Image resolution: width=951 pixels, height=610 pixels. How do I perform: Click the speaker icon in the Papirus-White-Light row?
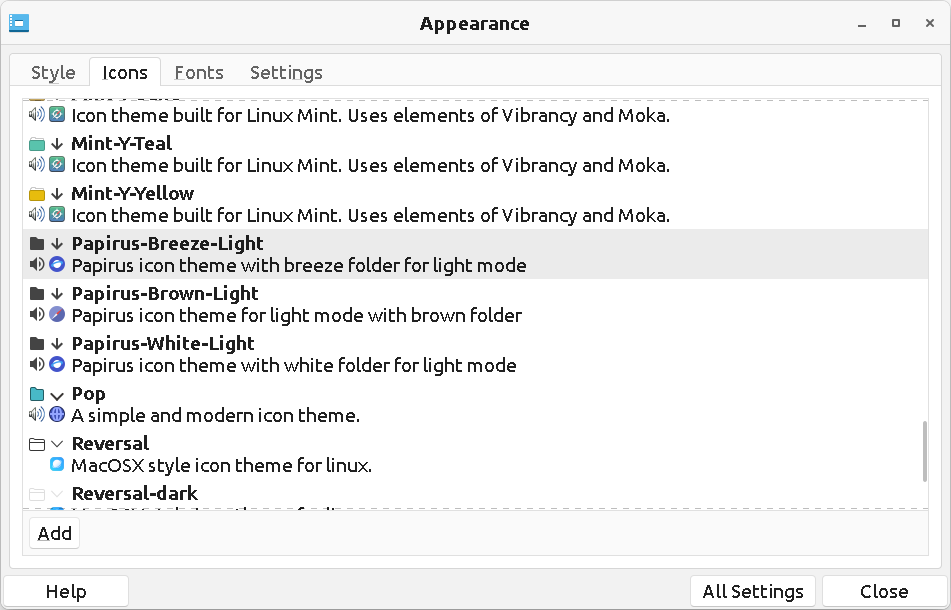click(x=37, y=365)
